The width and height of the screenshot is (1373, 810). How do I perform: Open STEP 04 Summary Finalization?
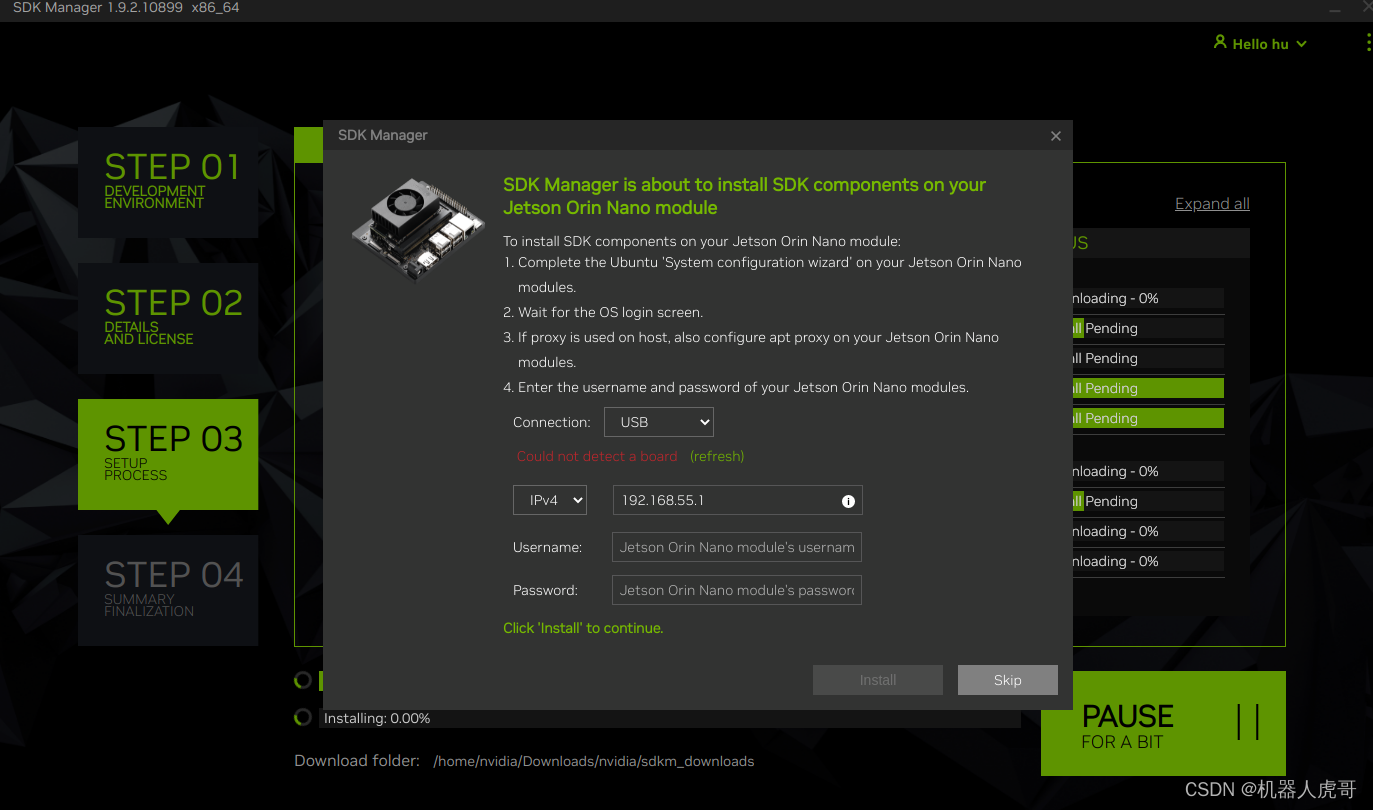[167, 590]
